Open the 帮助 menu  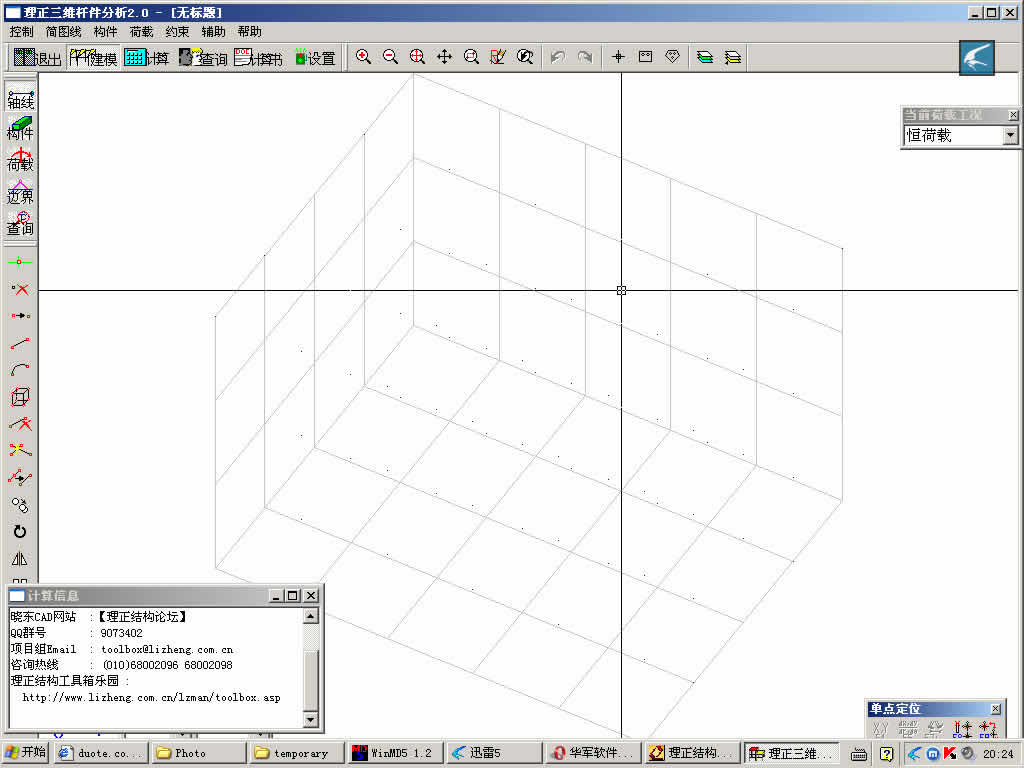249,31
